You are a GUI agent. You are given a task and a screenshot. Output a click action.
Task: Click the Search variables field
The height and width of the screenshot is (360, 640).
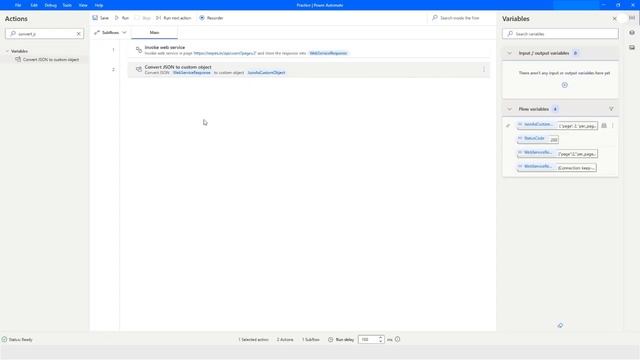pos(560,34)
